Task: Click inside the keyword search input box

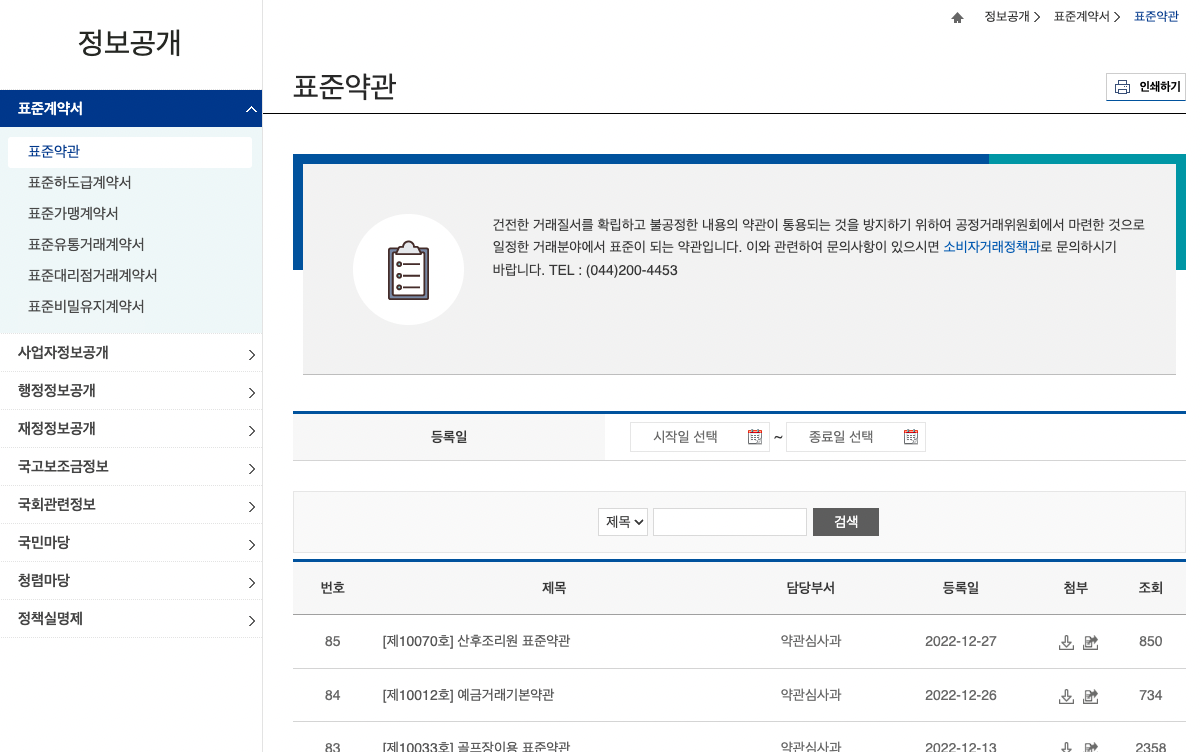Action: pos(729,521)
